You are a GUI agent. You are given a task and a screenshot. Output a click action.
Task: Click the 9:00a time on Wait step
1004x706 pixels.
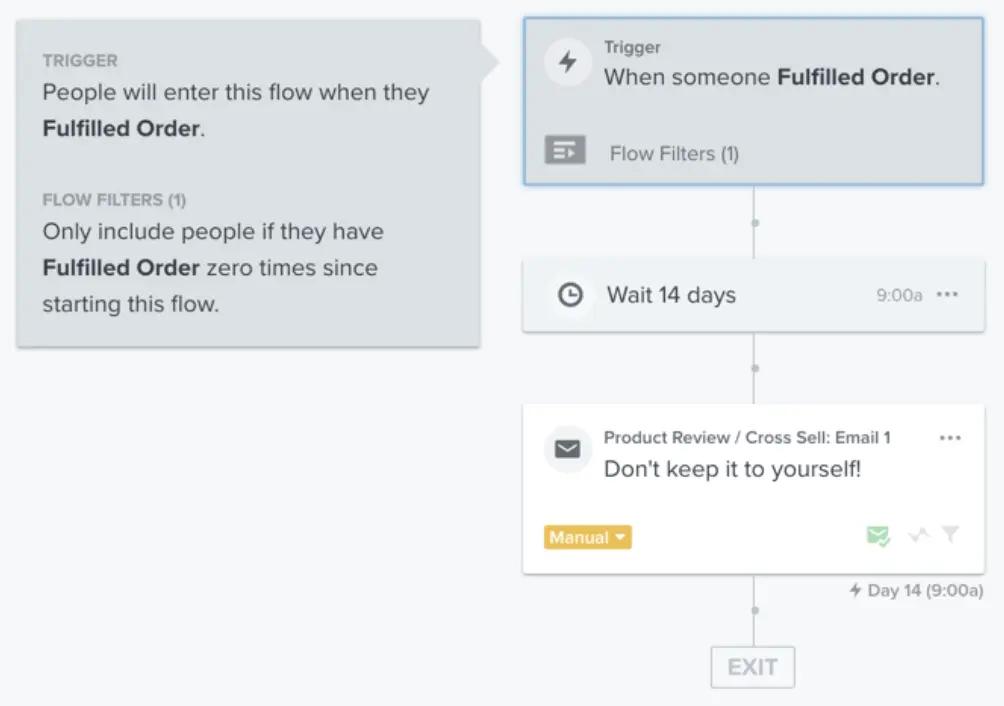coord(899,294)
